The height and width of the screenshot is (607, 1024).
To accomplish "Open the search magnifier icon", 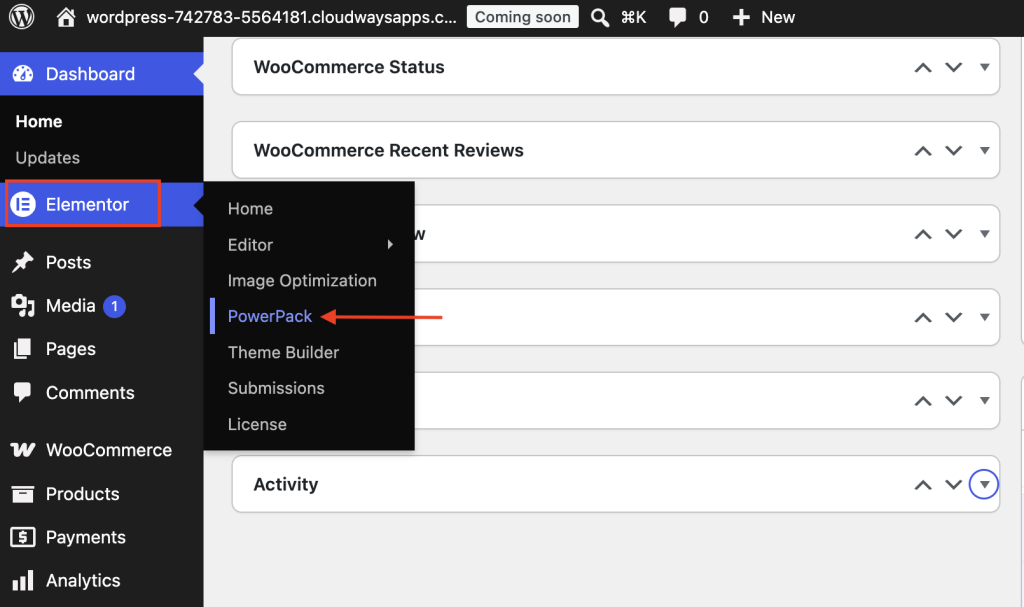I will 600,18.
